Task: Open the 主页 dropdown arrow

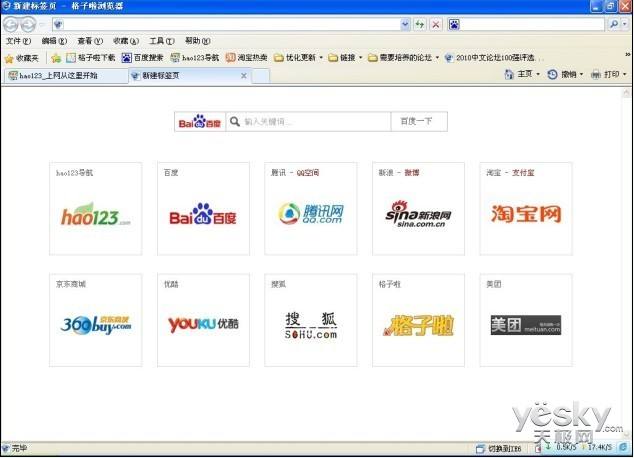Action: 538,74
